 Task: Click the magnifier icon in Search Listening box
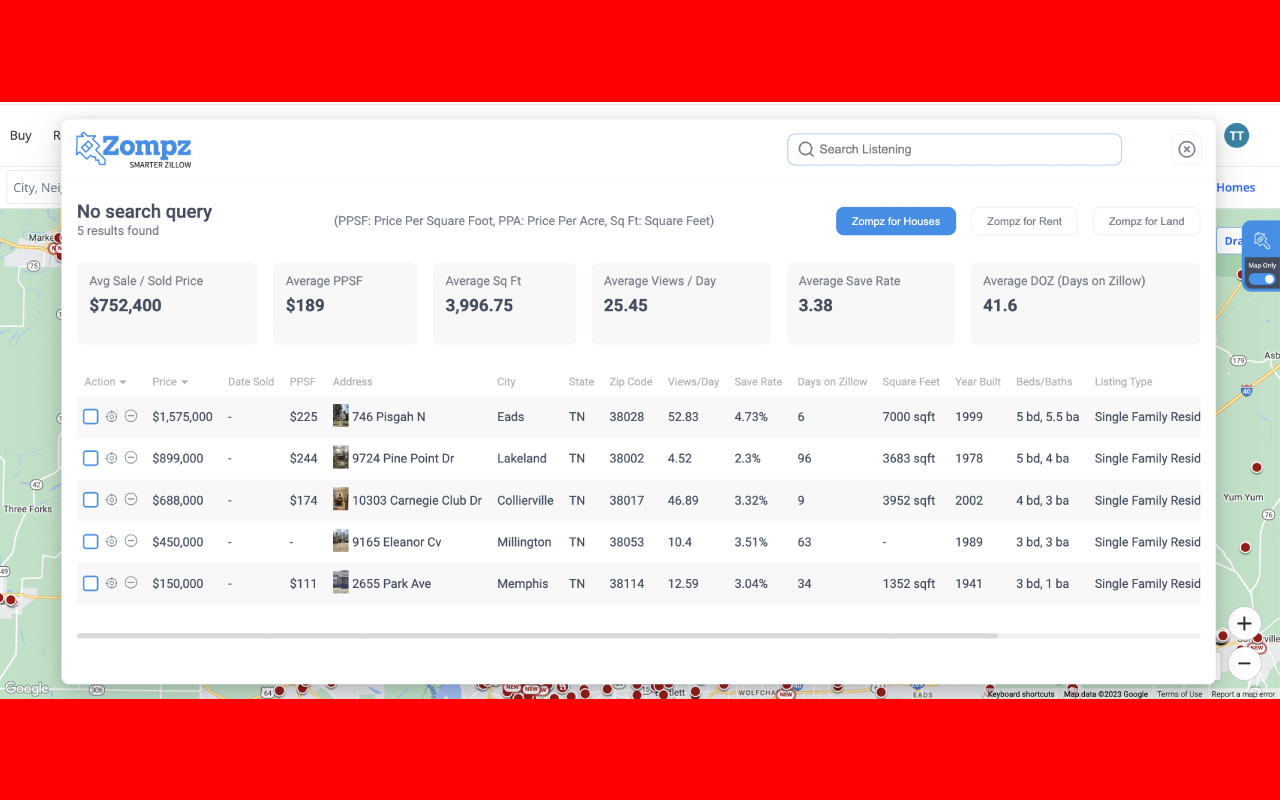pyautogui.click(x=806, y=149)
